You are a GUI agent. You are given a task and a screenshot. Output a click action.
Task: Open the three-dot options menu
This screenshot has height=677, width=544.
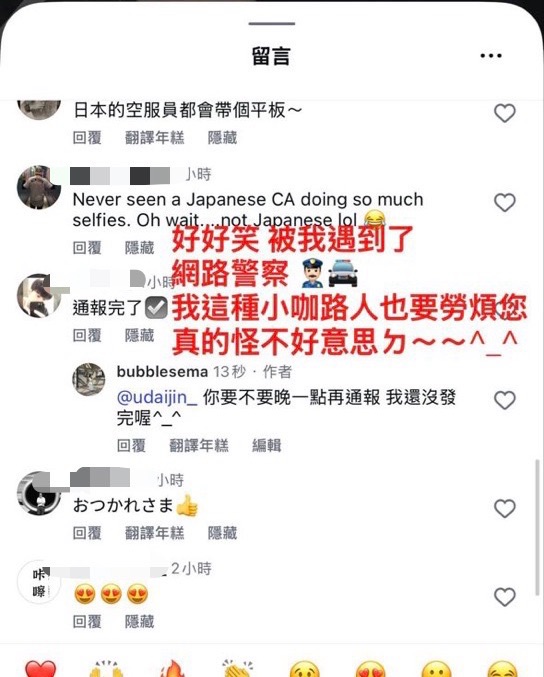491,56
